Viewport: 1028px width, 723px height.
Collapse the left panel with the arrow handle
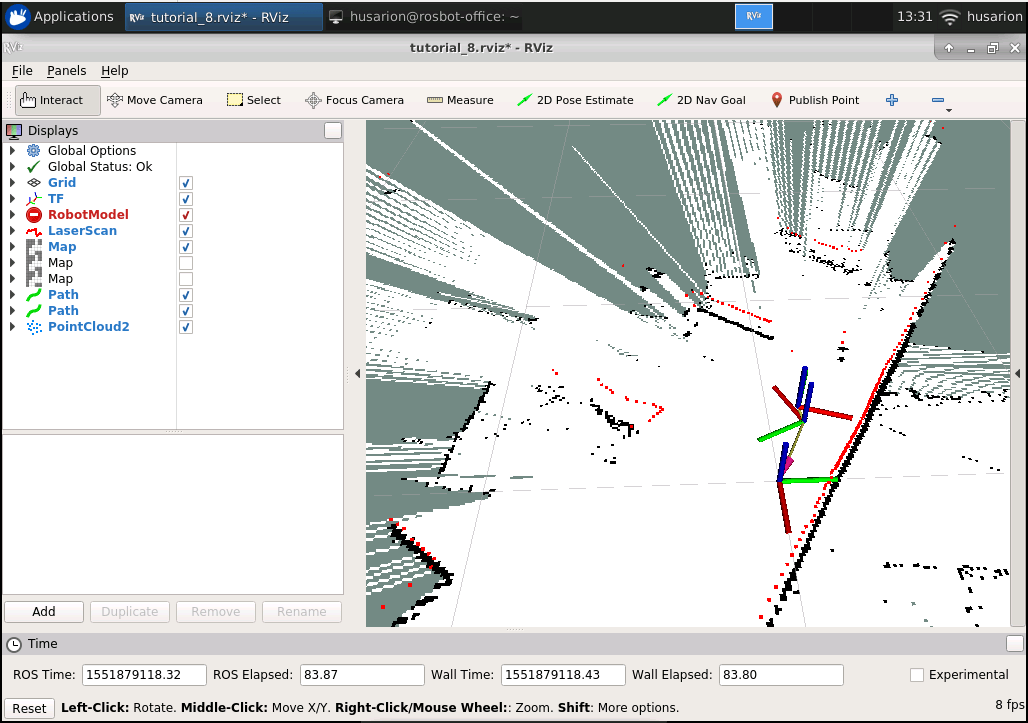click(x=357, y=374)
